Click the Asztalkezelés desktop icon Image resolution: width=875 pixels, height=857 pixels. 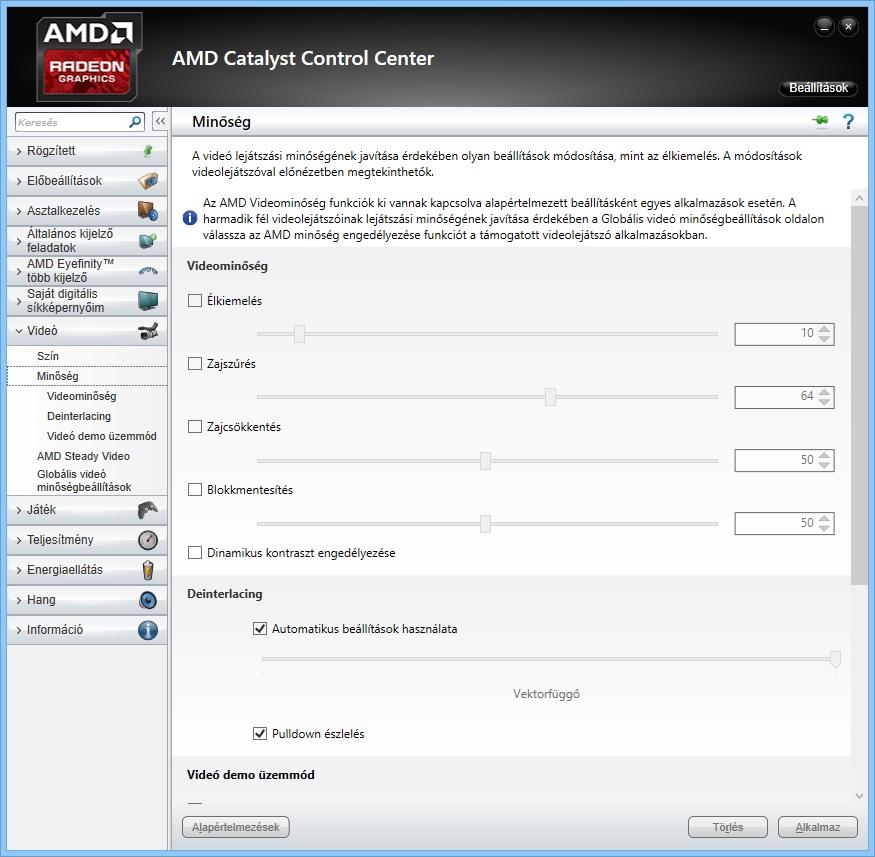pyautogui.click(x=148, y=211)
